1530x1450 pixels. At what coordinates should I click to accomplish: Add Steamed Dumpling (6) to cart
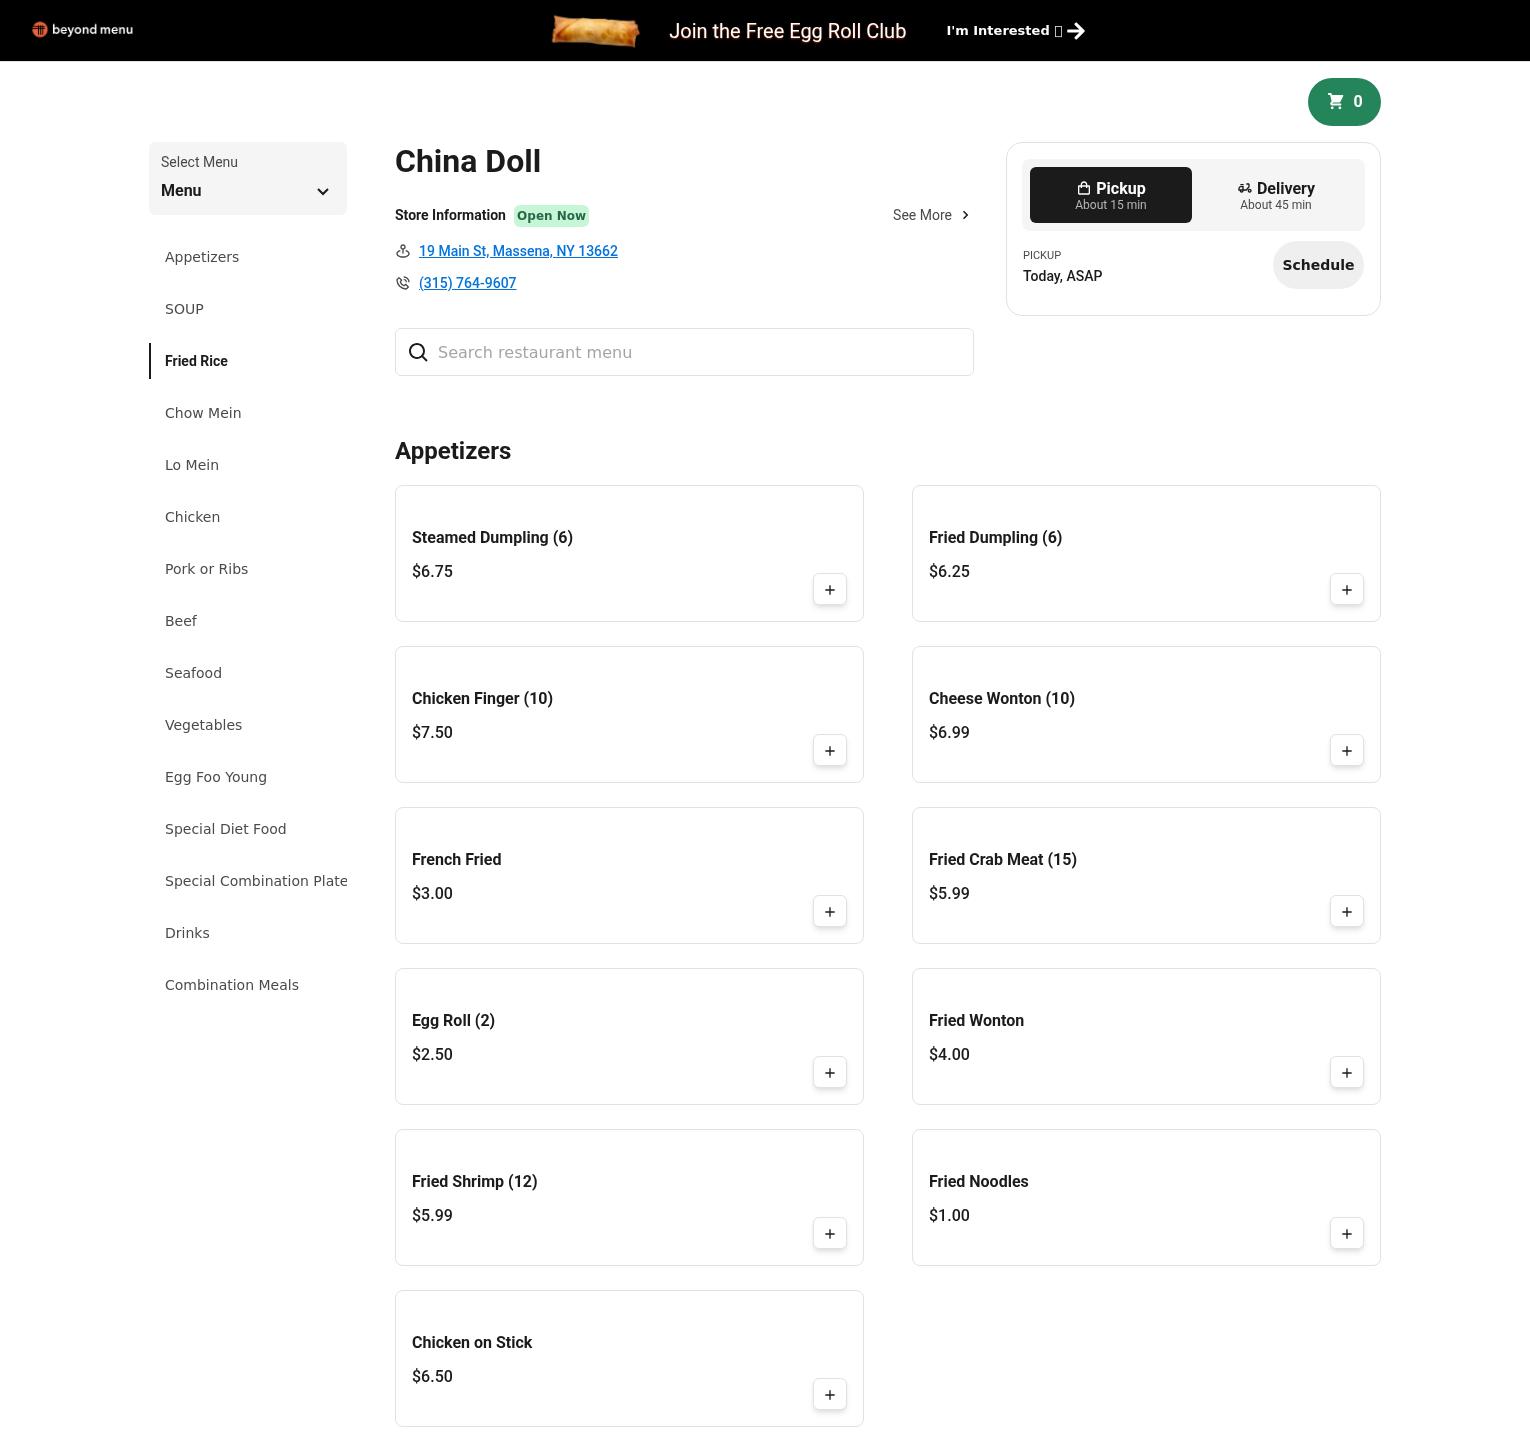pos(829,590)
